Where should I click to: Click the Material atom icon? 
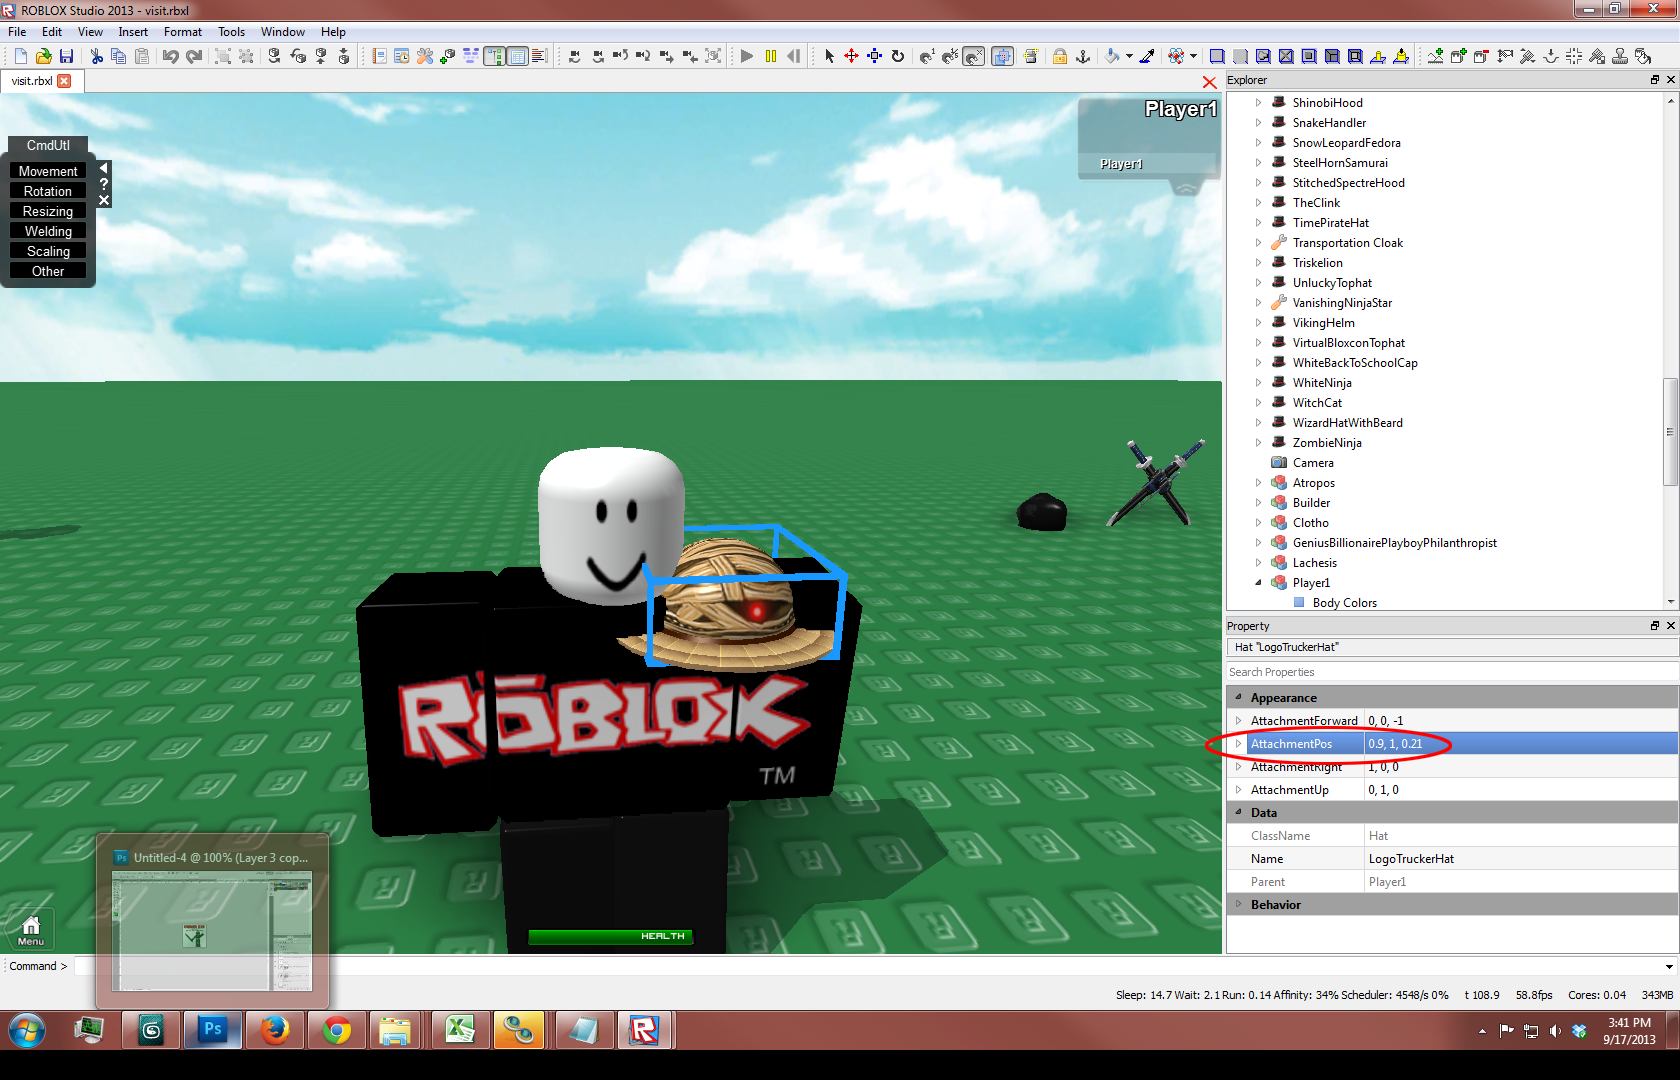point(1176,56)
